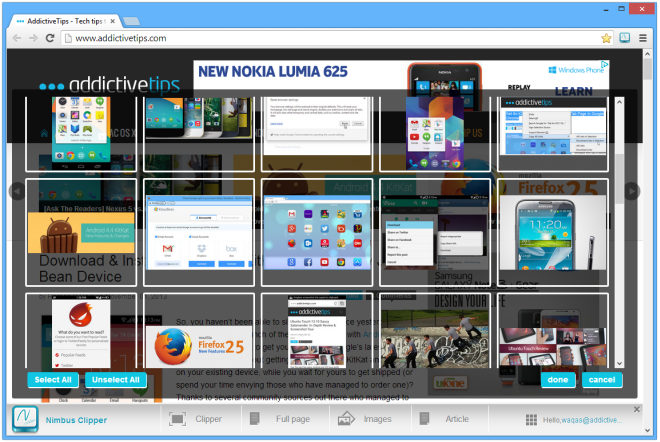Open a new browser tab
Screen dimensions: 660x442
pos(131,21)
